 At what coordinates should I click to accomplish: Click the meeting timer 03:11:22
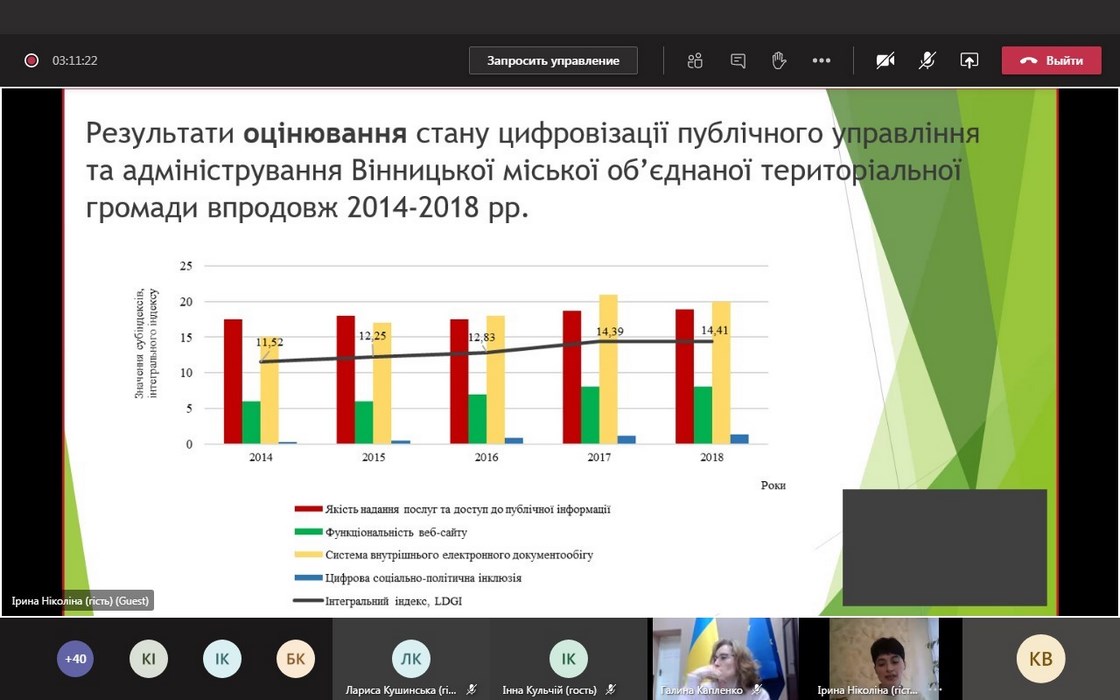[x=75, y=61]
